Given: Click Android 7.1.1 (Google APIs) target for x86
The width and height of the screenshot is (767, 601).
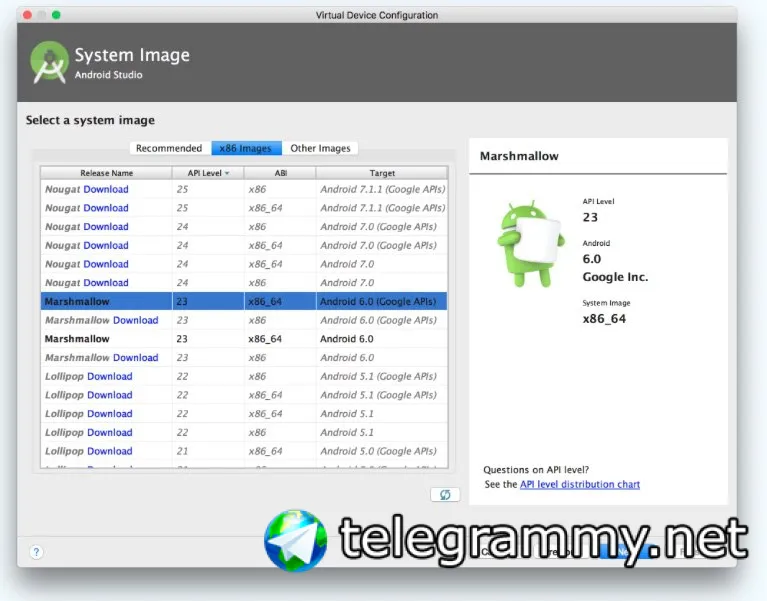Looking at the screenshot, I should (383, 189).
